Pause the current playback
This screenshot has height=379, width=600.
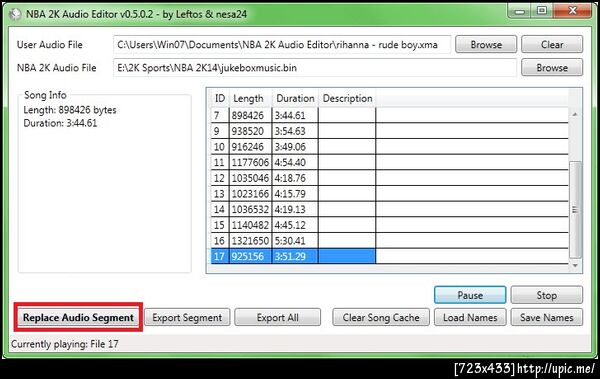(470, 295)
